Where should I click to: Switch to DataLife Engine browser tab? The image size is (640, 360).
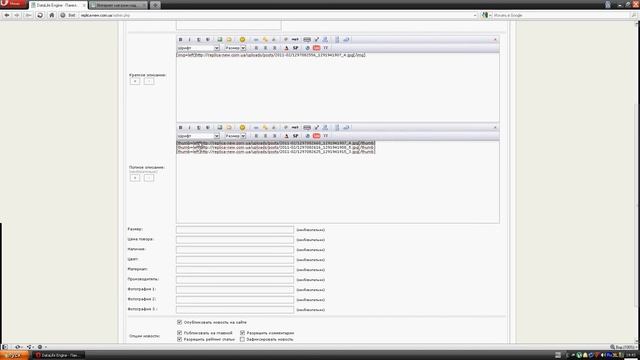pyautogui.click(x=58, y=5)
